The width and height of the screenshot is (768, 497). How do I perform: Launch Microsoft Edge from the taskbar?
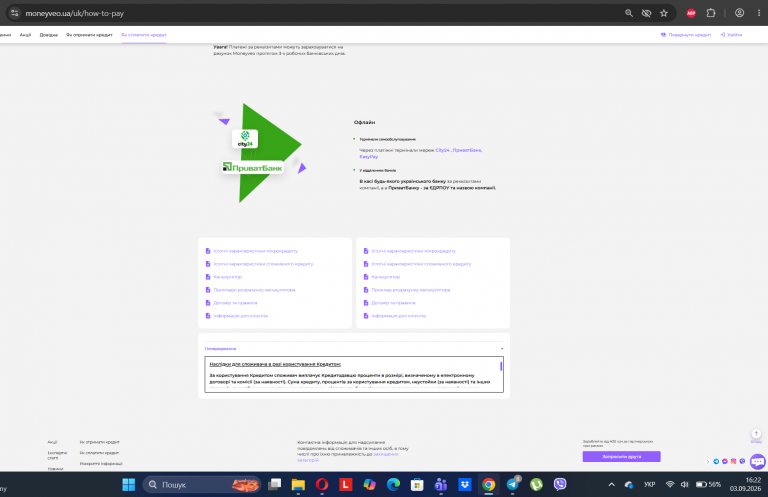coord(393,485)
